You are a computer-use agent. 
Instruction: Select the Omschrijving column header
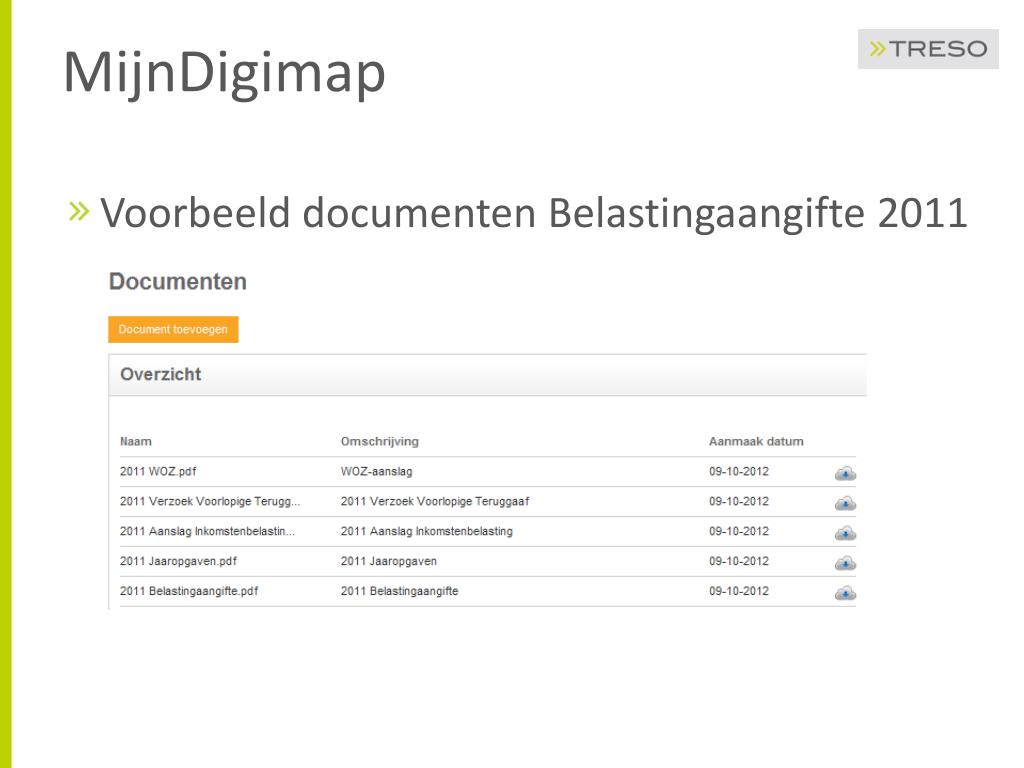[x=379, y=441]
